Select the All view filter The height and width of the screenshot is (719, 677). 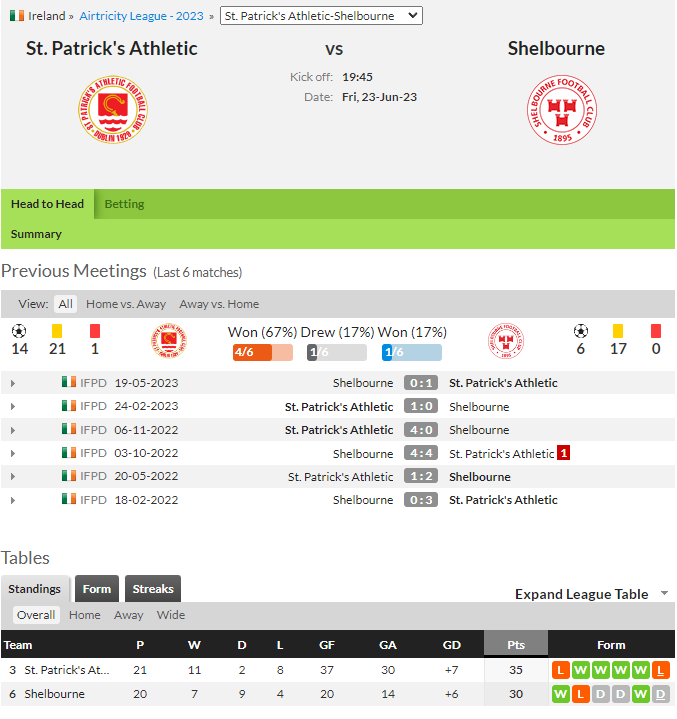click(65, 304)
